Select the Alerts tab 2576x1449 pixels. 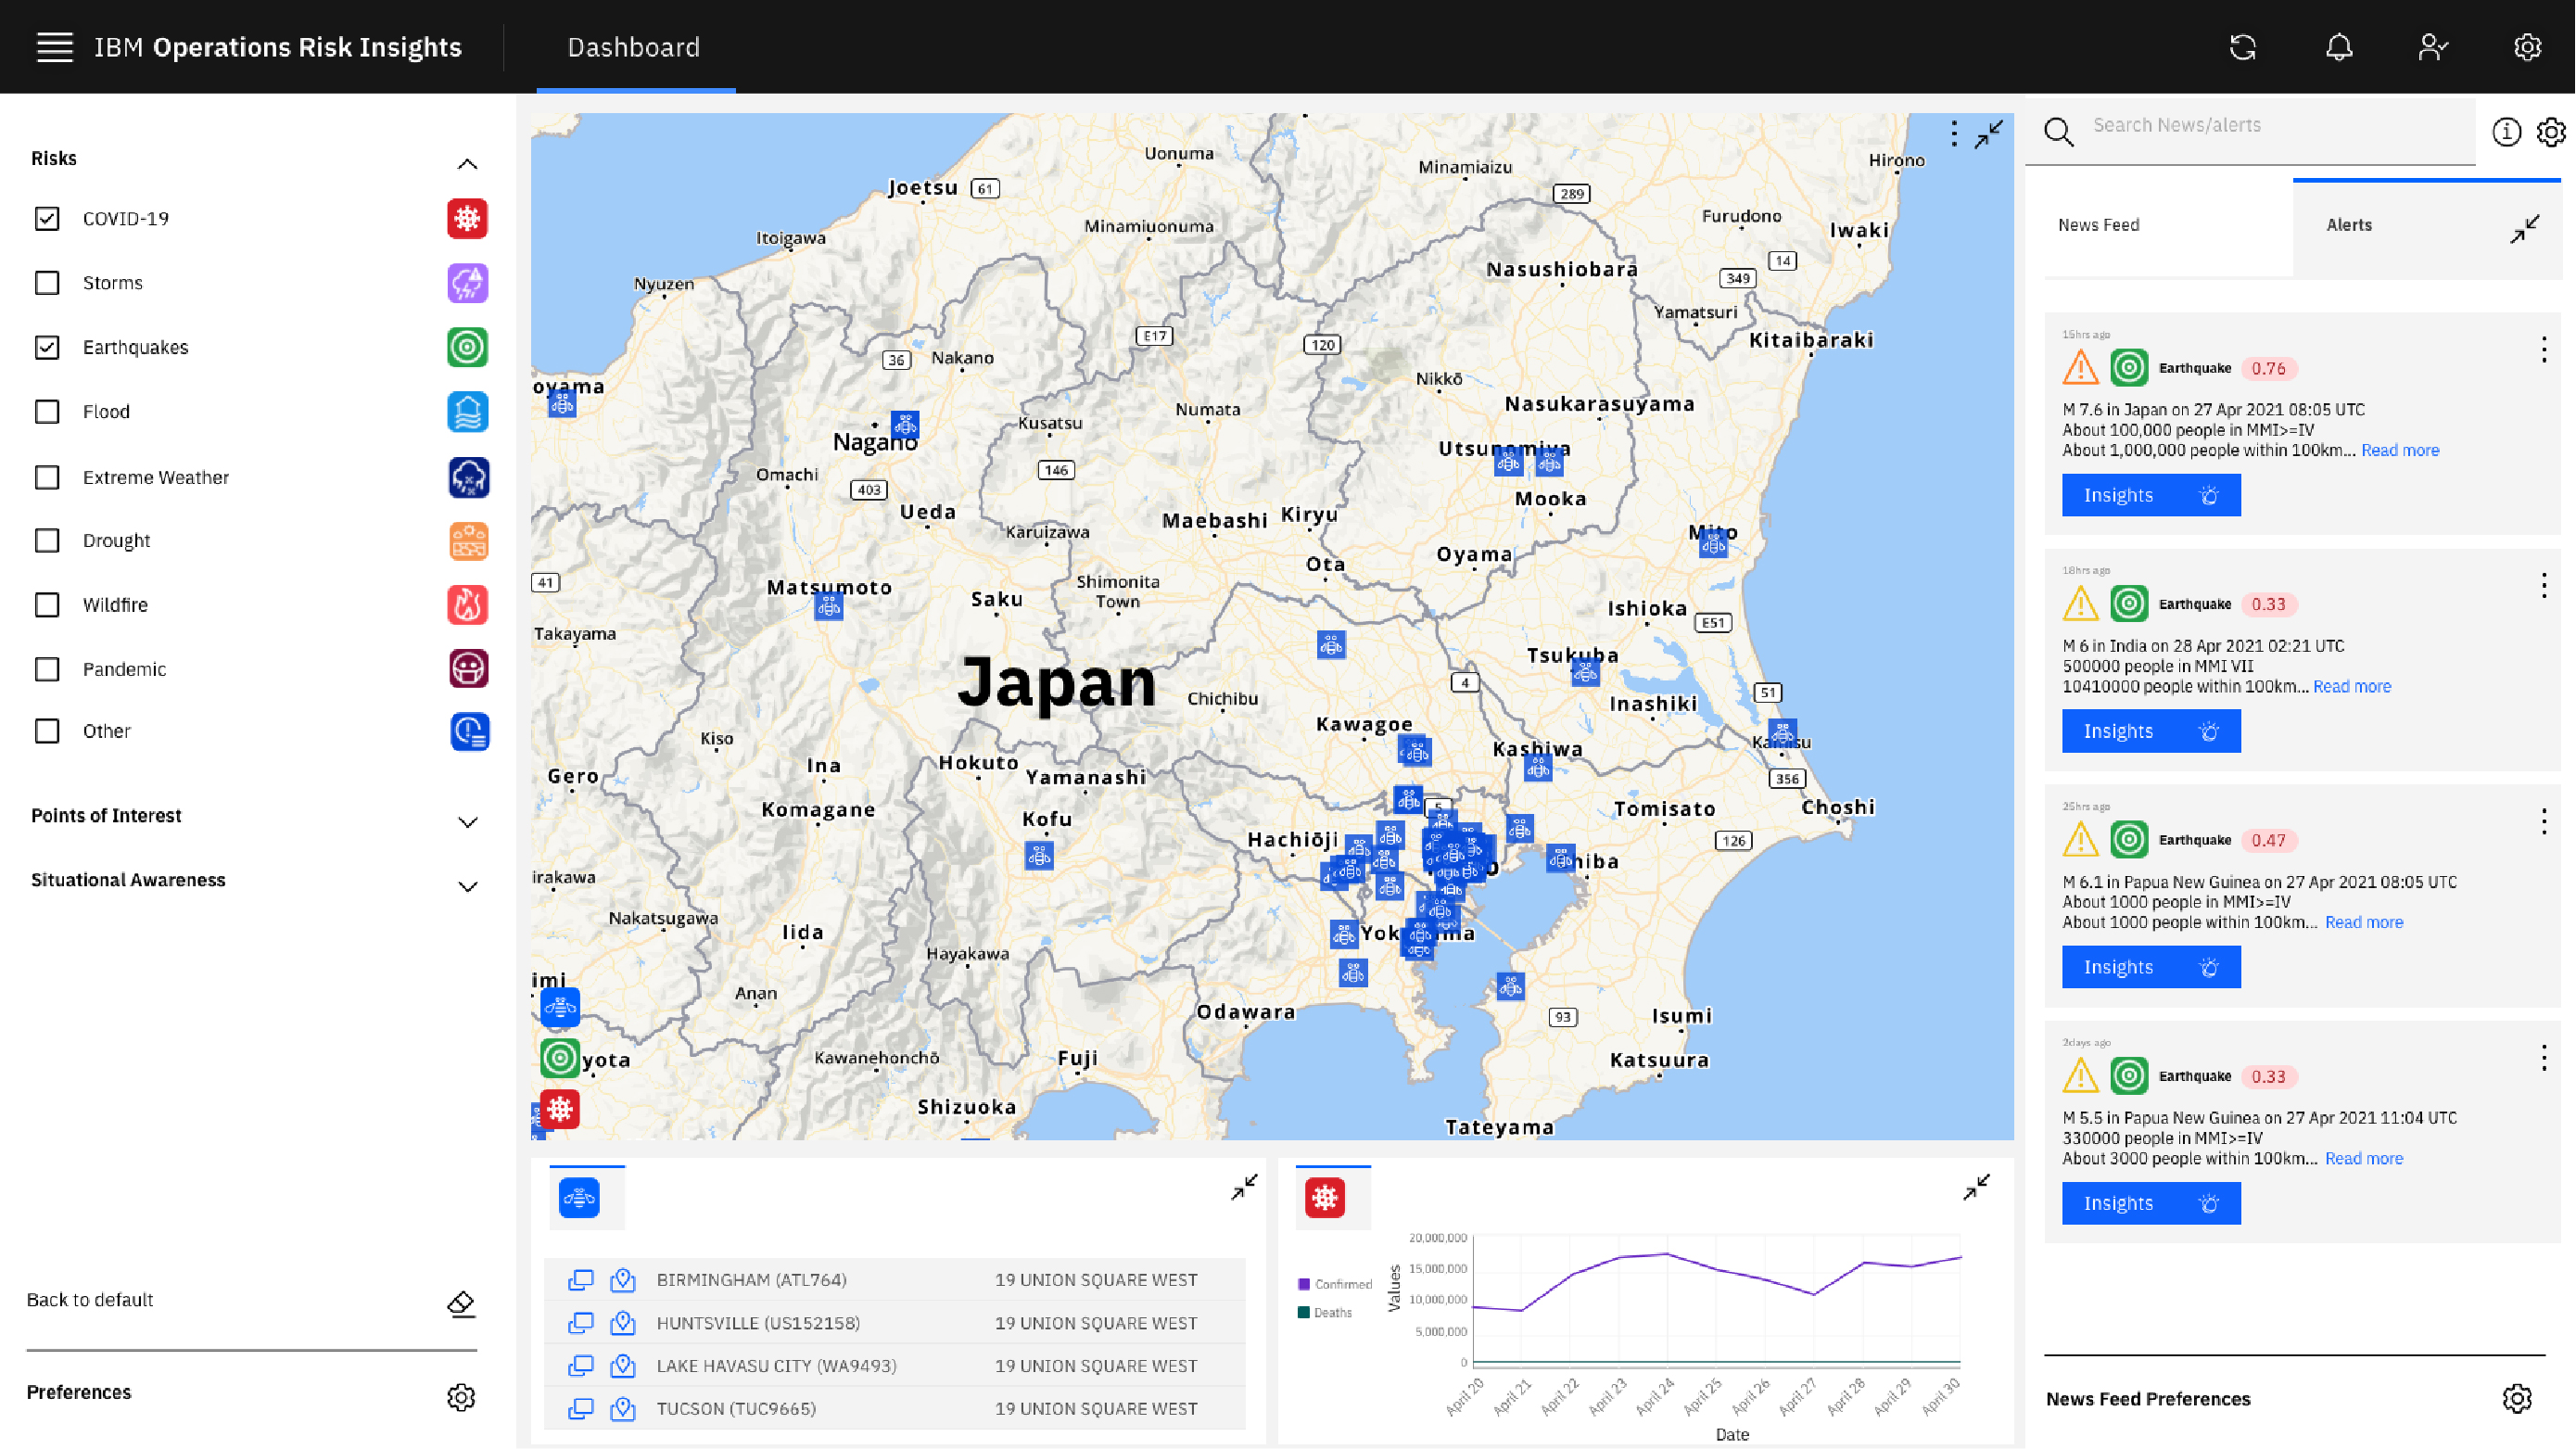tap(2348, 225)
